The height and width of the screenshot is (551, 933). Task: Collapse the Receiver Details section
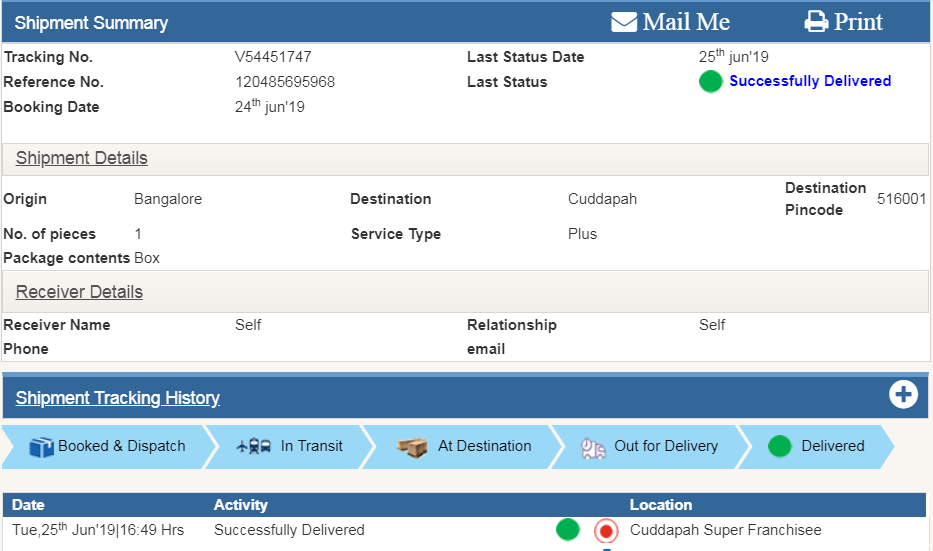pyautogui.click(x=79, y=292)
